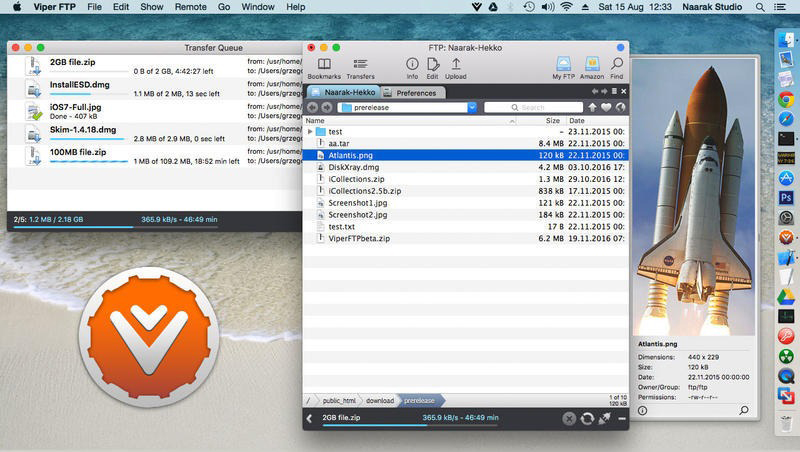This screenshot has height=452, width=800.
Task: Click the Find magnifier icon
Action: click(616, 66)
